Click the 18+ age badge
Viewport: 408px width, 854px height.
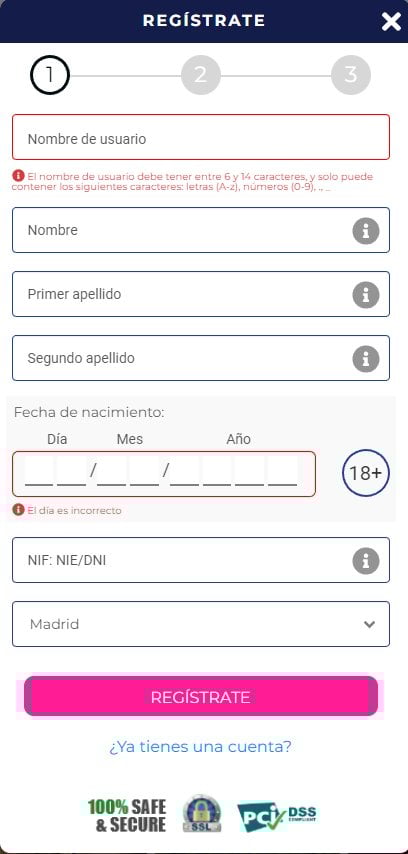[366, 473]
